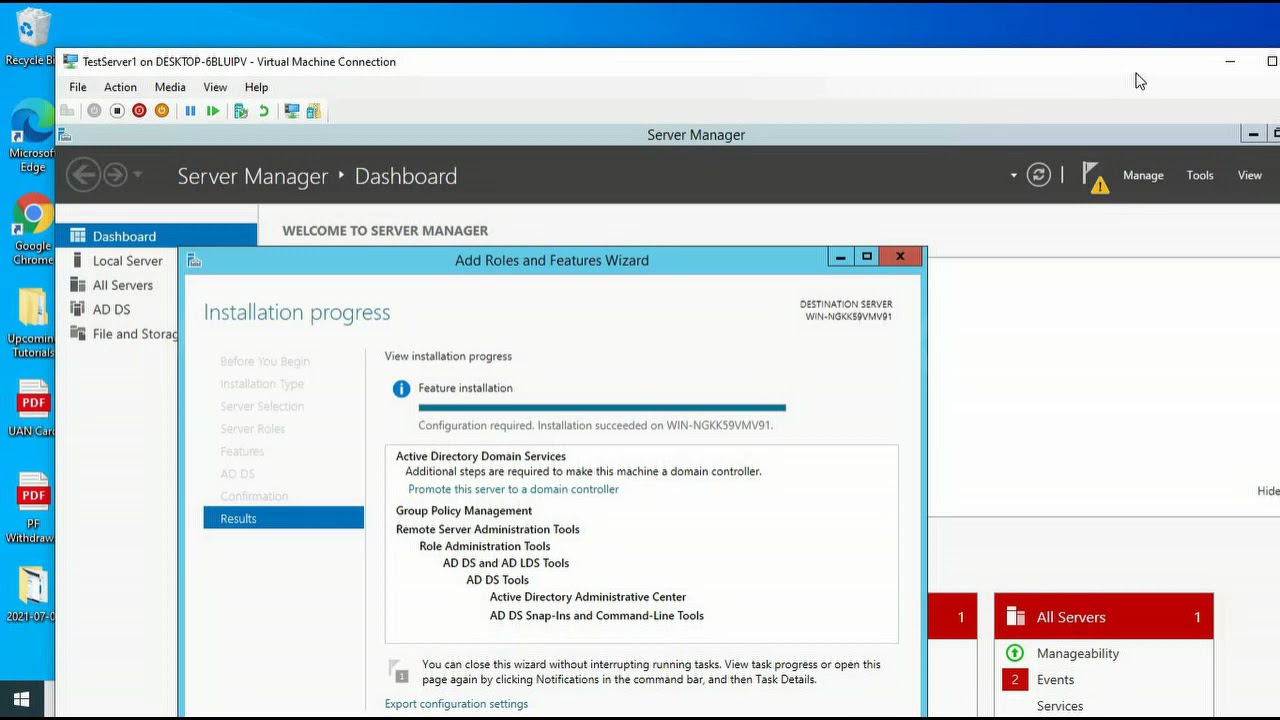Screen dimensions: 1280x720
Task: Open navigation history dropdown arrow
Action: tap(138, 175)
